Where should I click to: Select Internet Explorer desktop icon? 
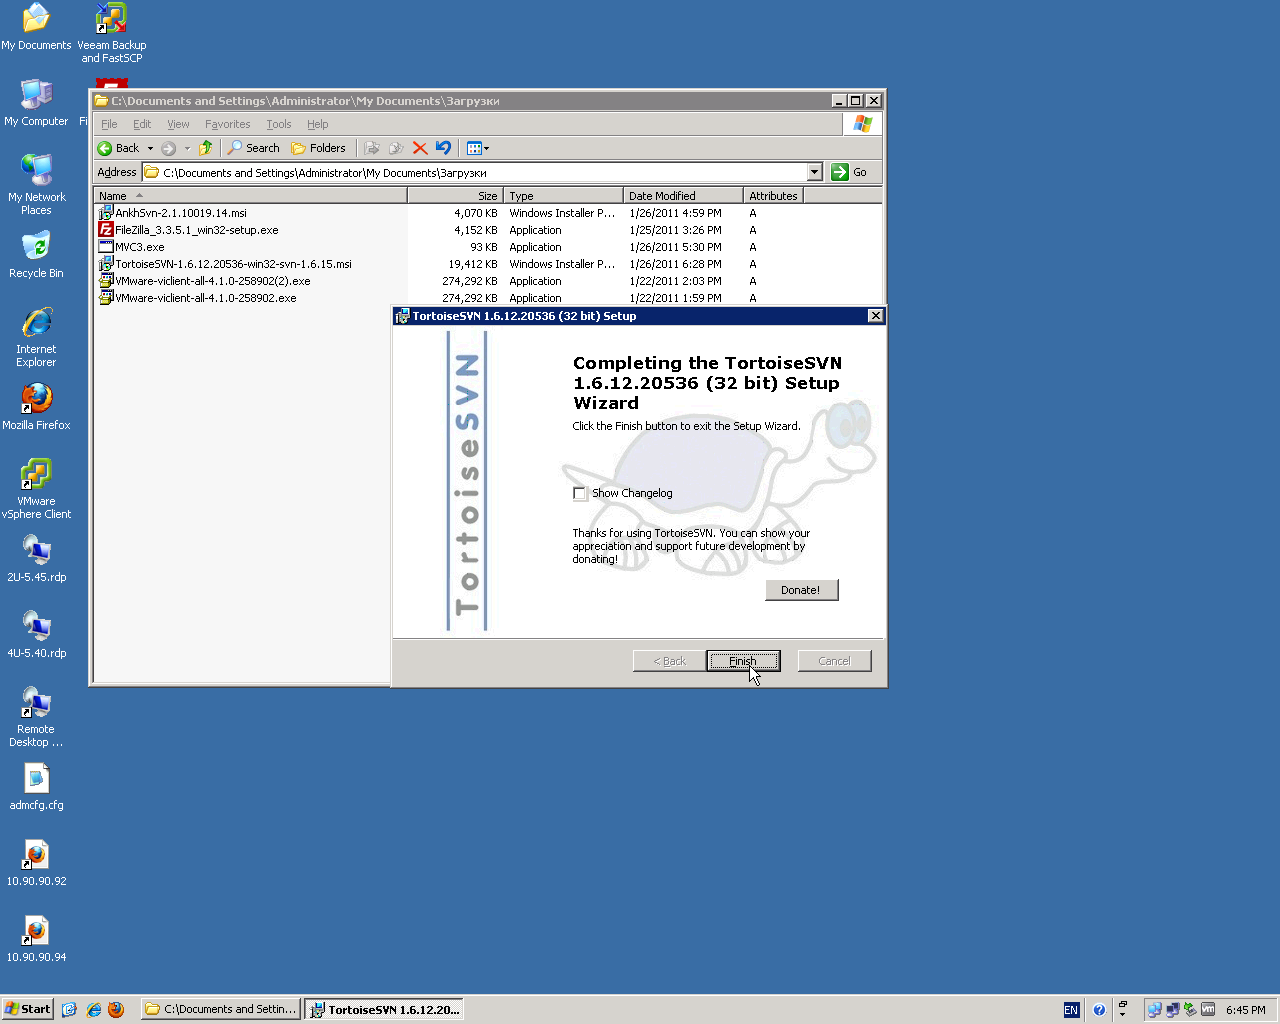[36, 338]
